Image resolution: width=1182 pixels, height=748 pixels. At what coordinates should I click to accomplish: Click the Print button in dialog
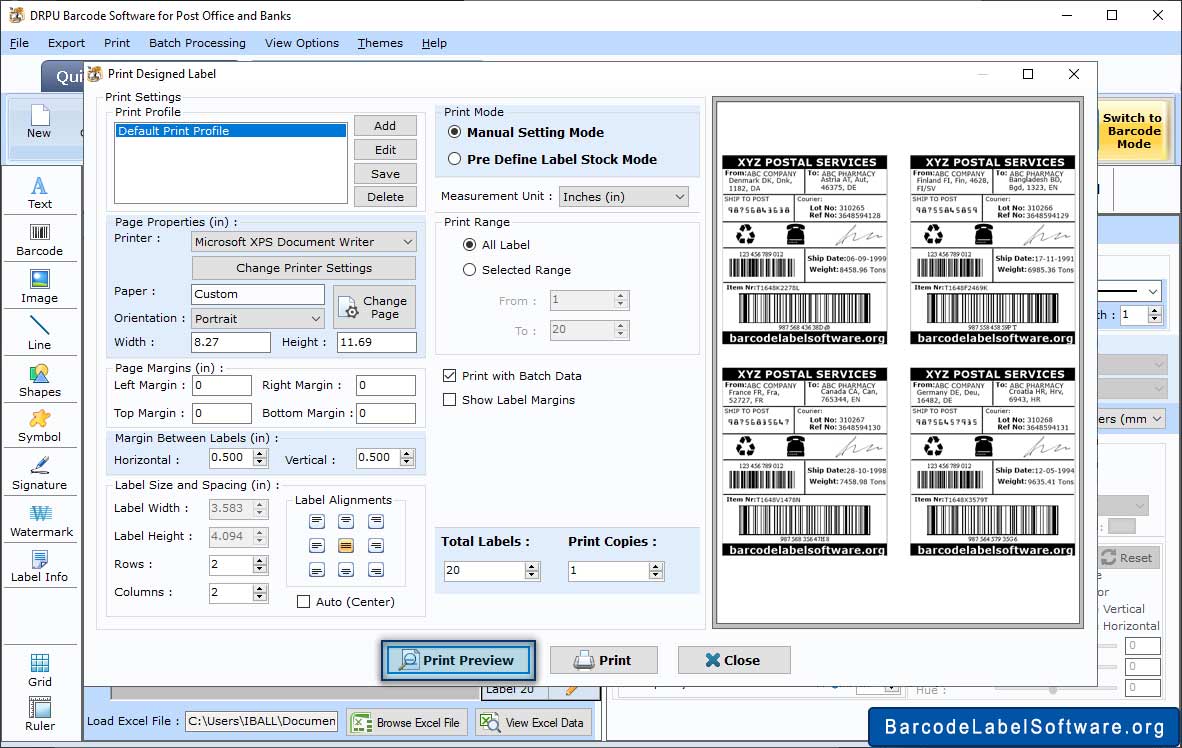pos(604,661)
